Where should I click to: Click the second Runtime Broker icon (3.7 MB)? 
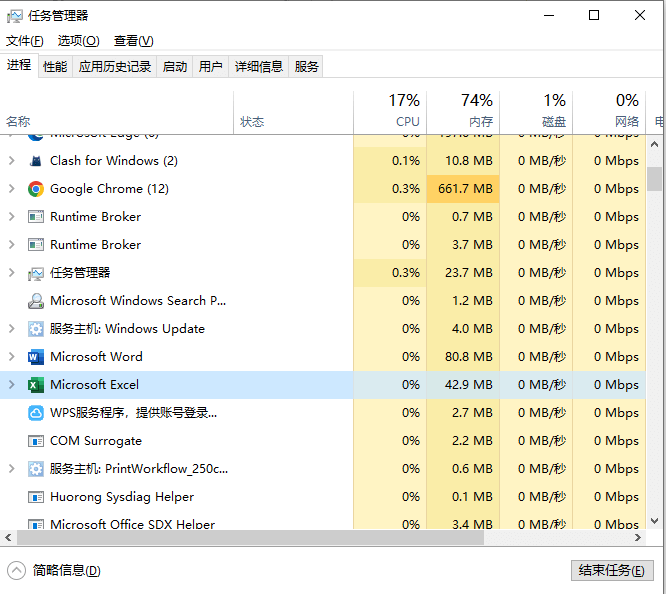(36, 245)
